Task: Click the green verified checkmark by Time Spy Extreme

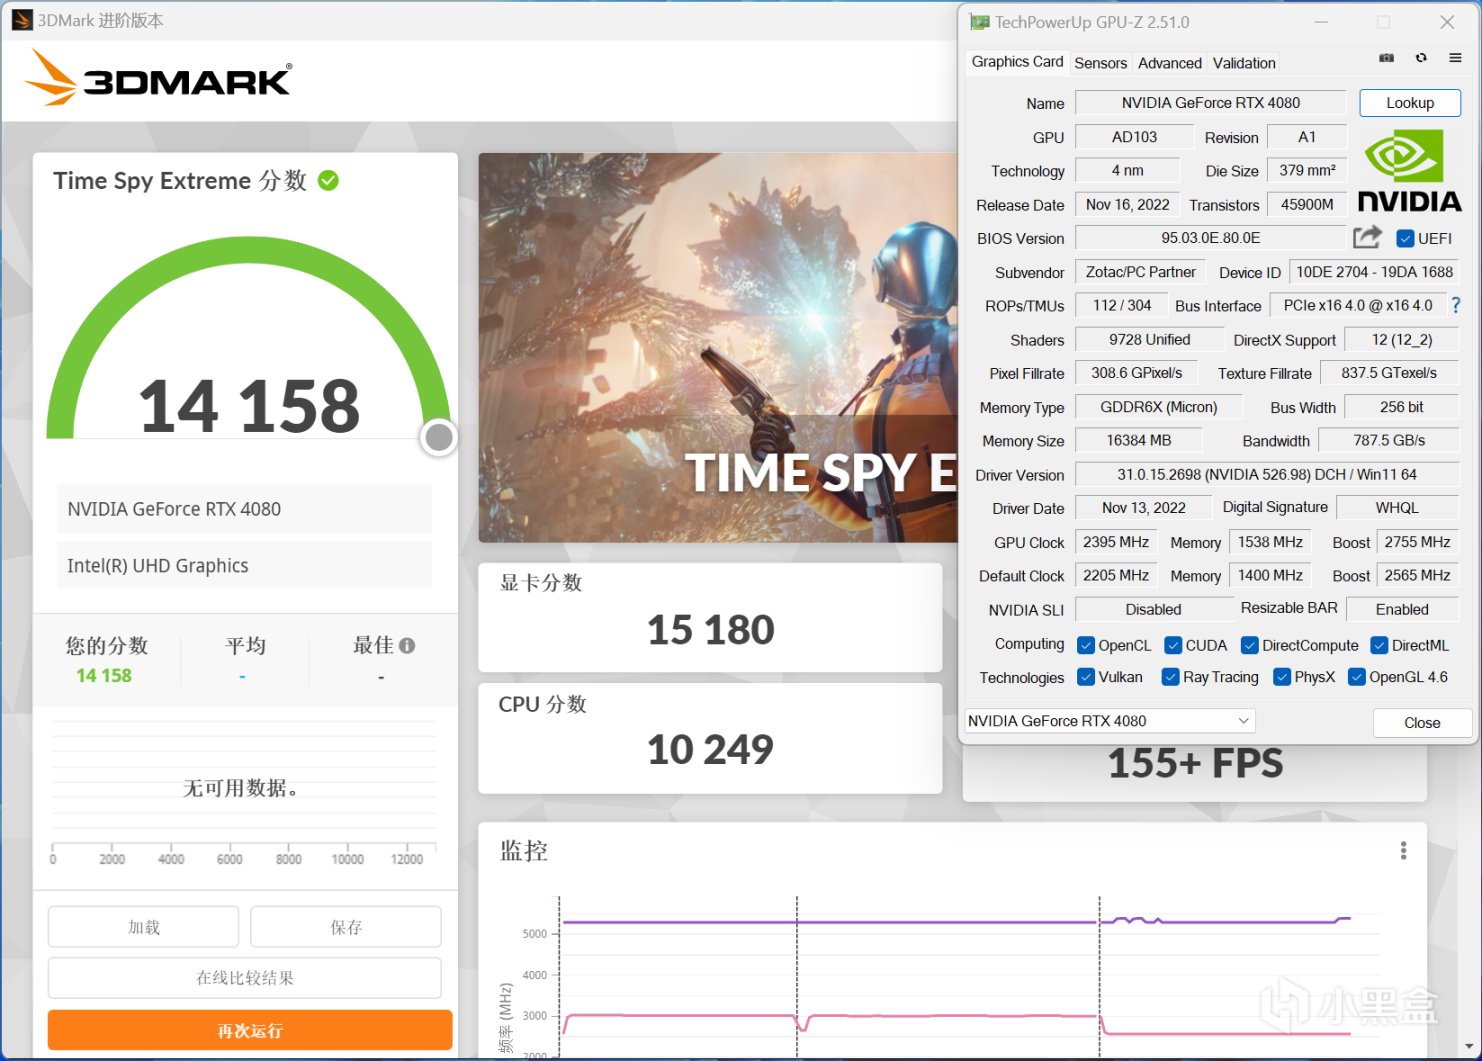Action: point(328,180)
